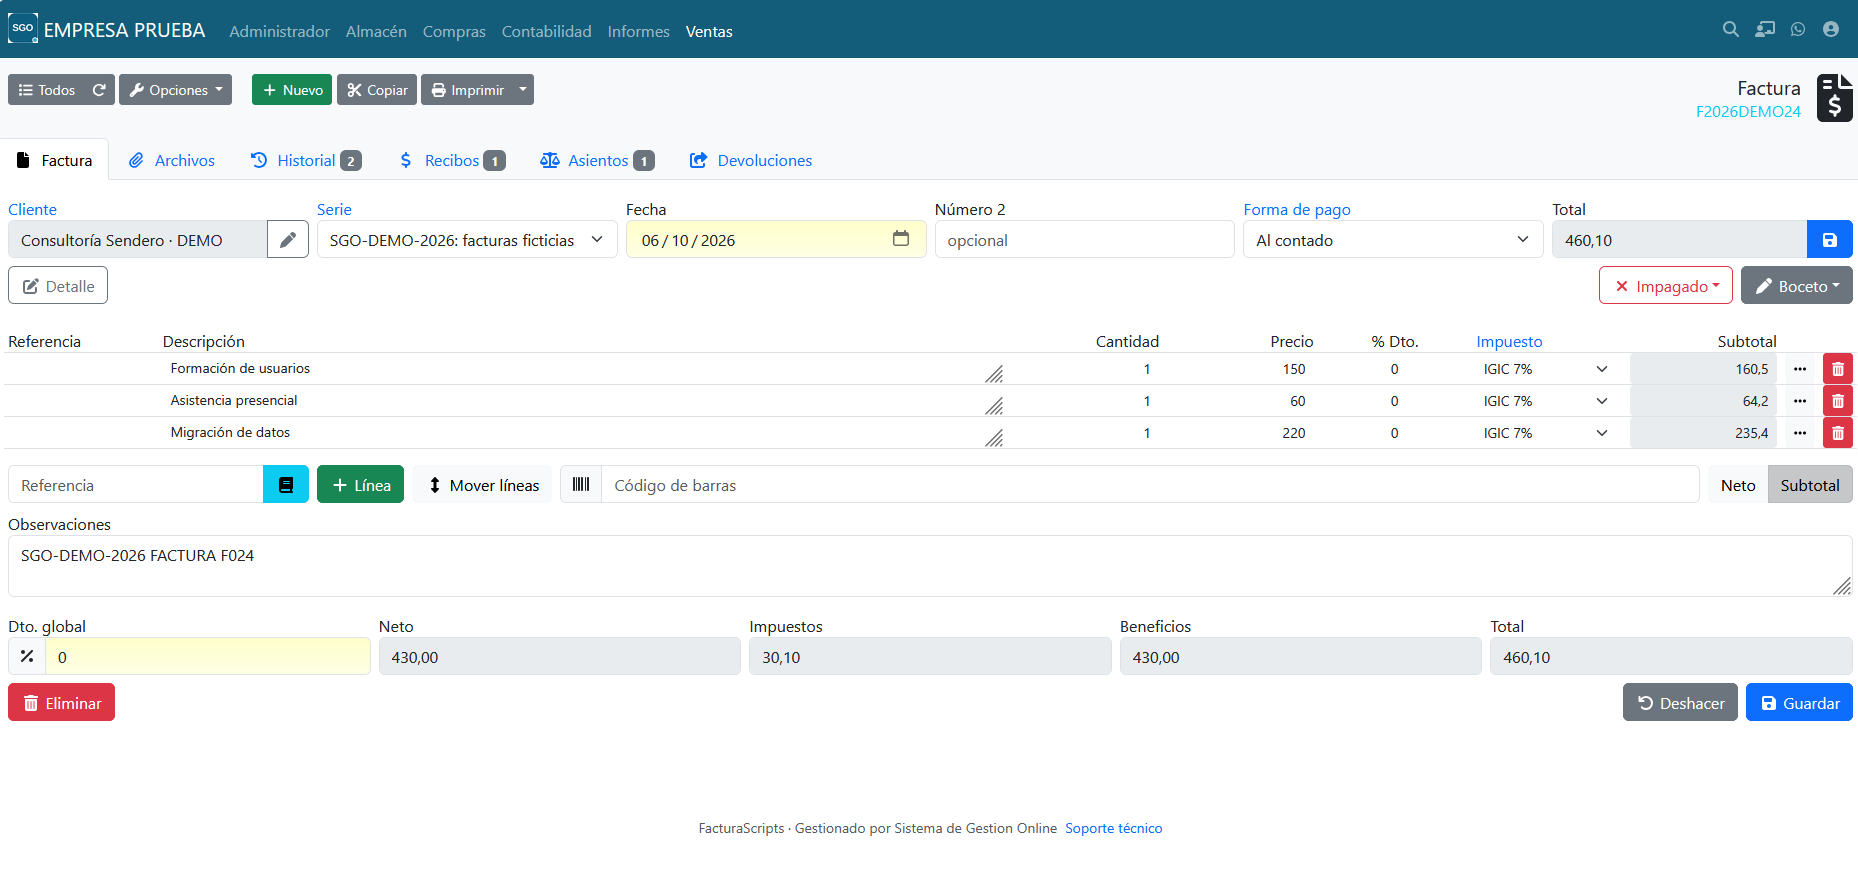Click the red Eliminar button
Screen dimensions: 1858x869
[62, 703]
